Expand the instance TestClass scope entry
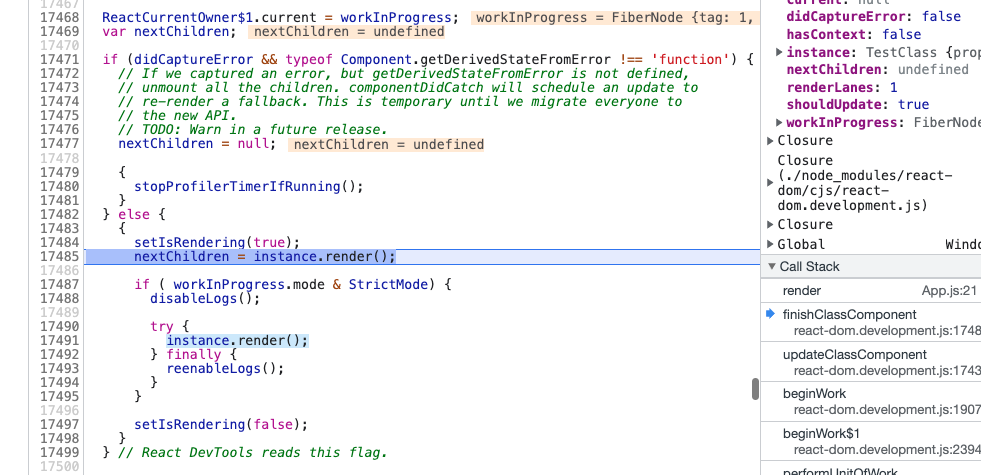Screen dimensions: 981x475 point(780,52)
